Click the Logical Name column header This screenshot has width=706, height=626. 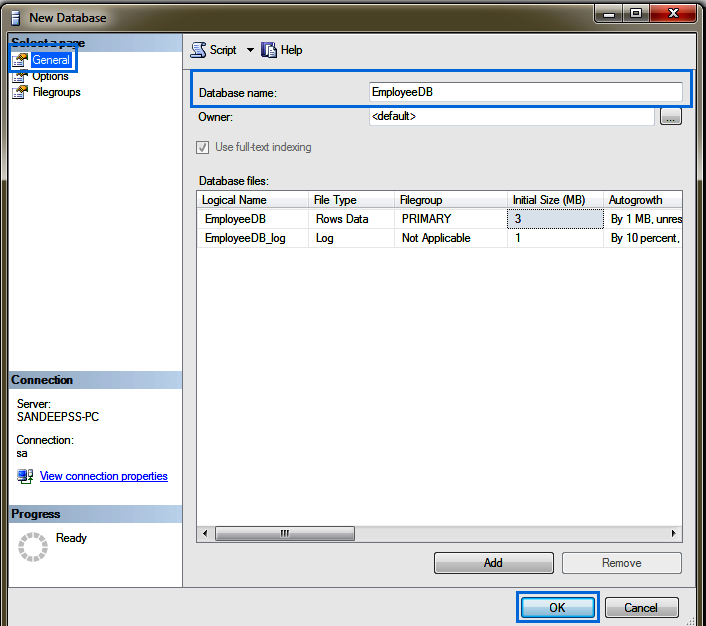coord(252,200)
